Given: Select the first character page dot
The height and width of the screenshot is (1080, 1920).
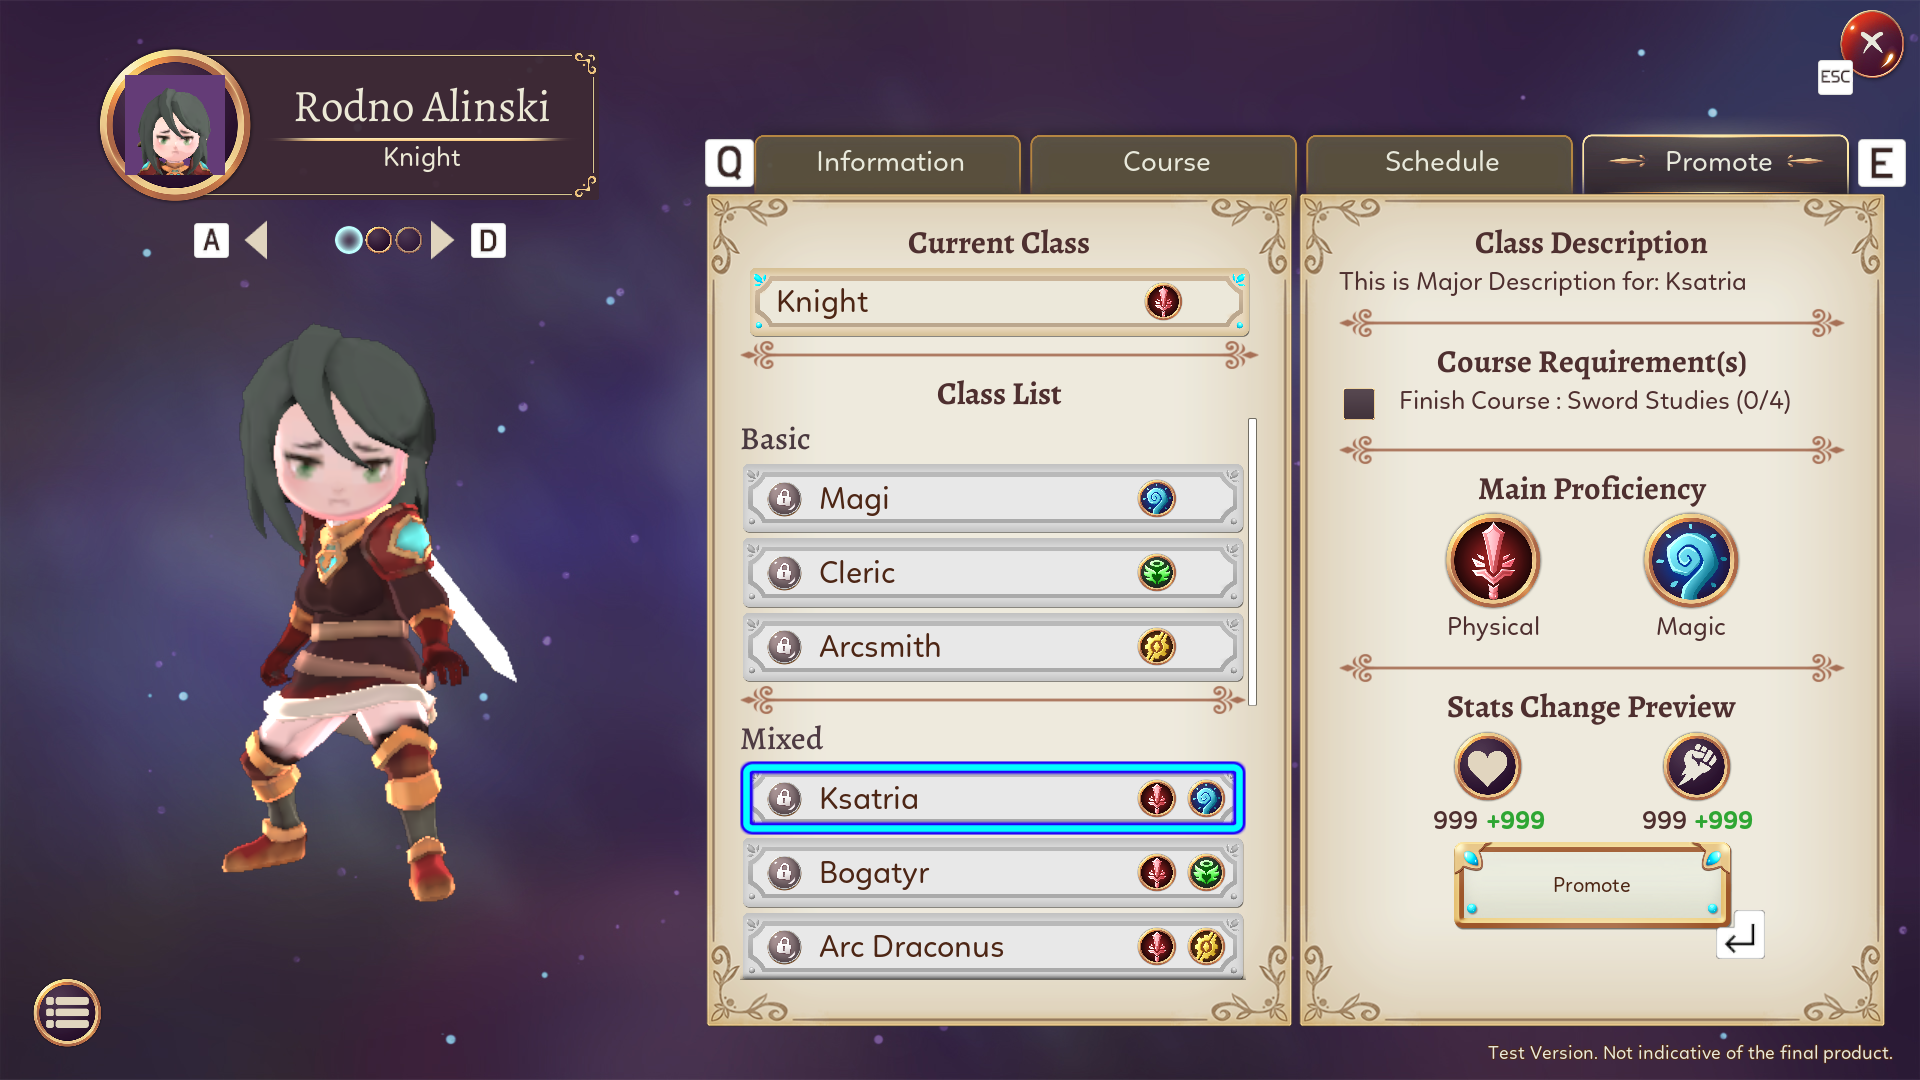Looking at the screenshot, I should pos(348,241).
